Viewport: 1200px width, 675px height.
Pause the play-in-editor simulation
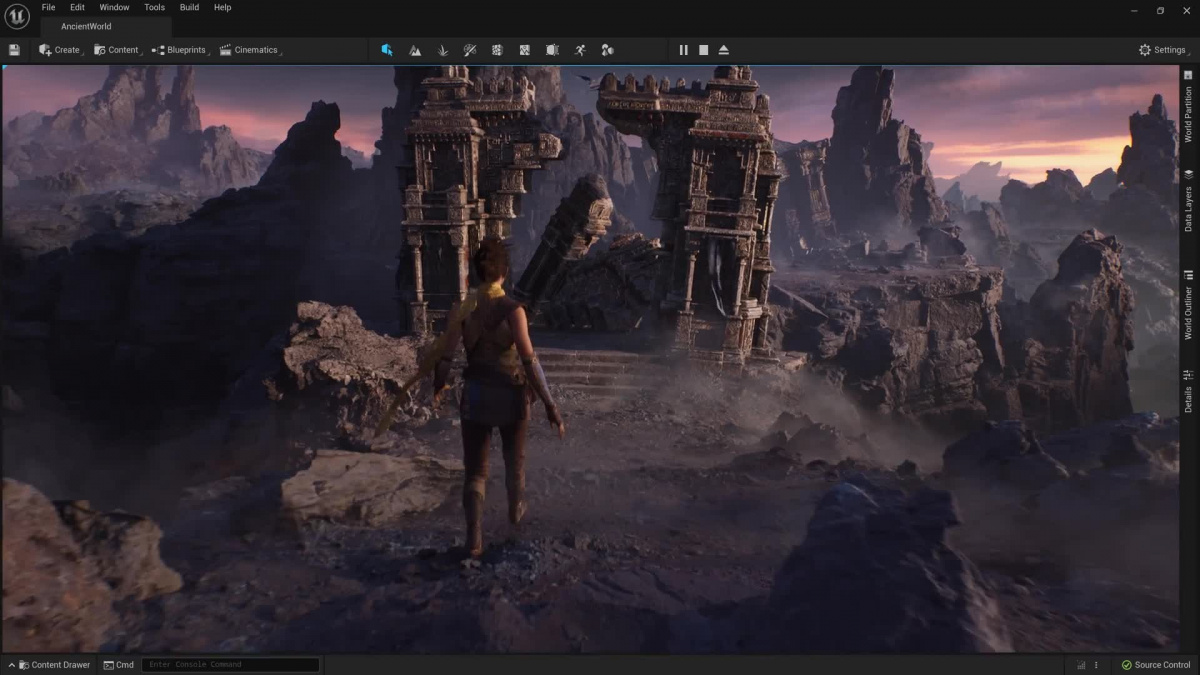[684, 50]
